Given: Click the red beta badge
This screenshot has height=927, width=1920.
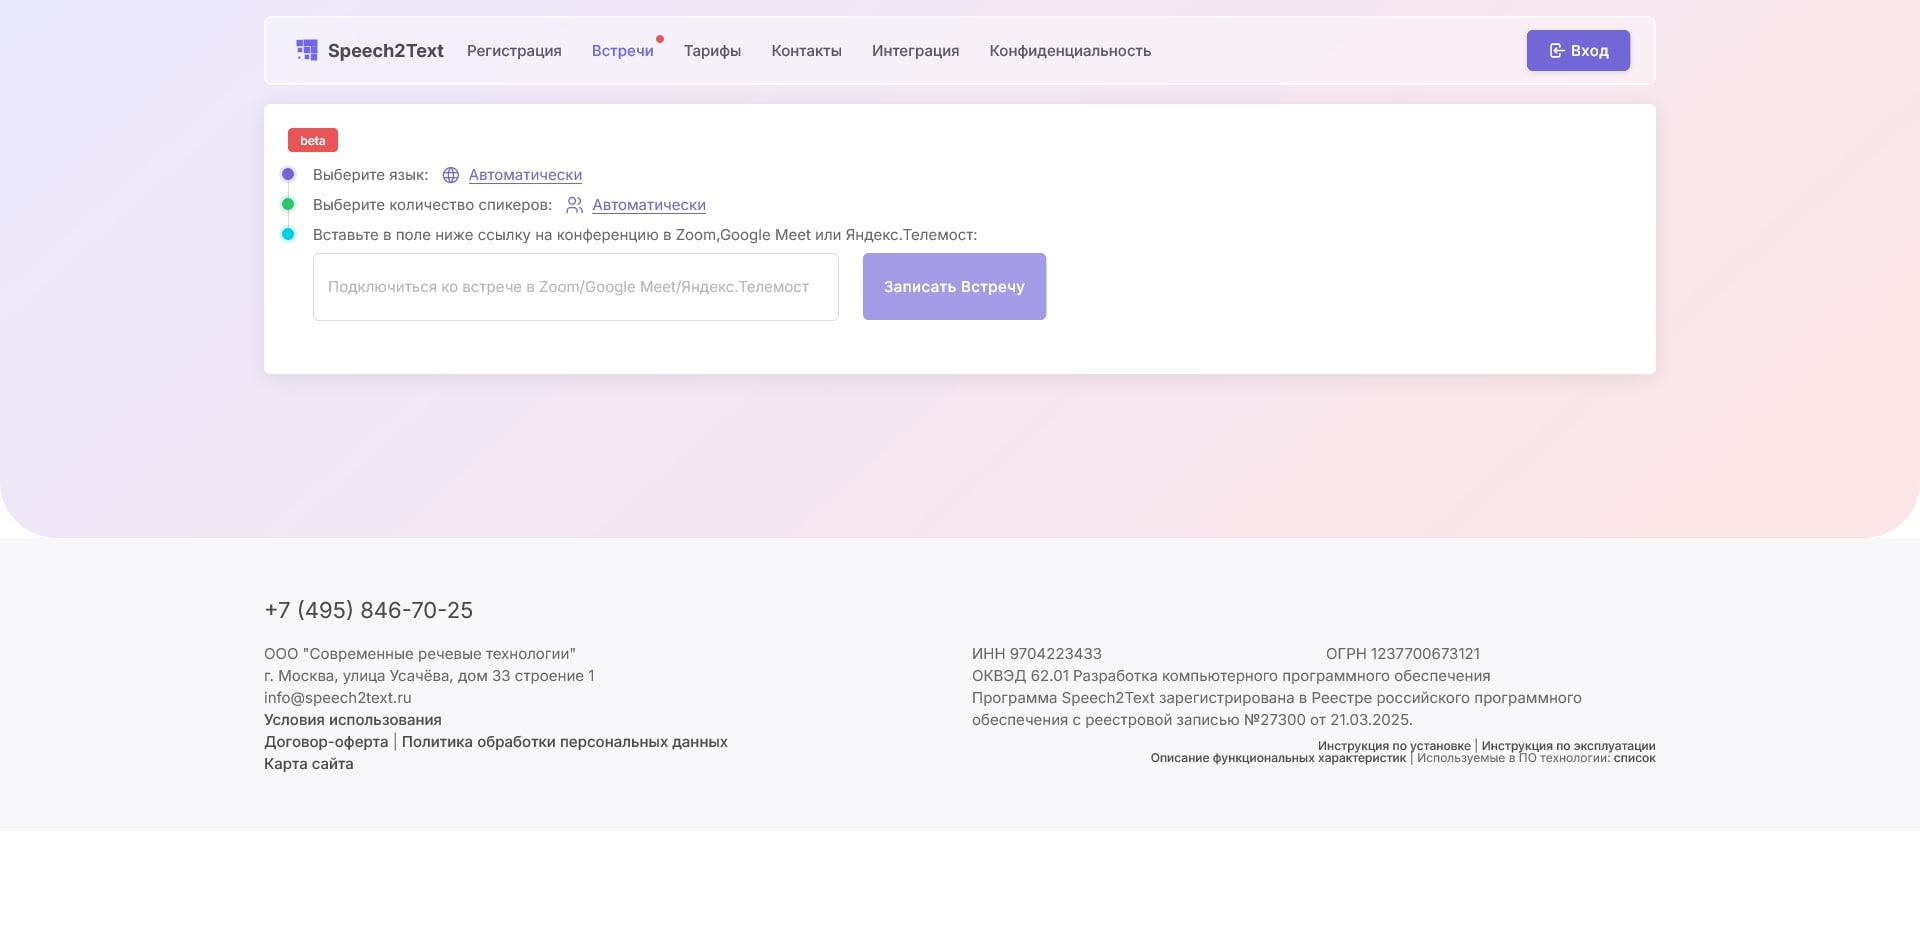Looking at the screenshot, I should pos(313,140).
